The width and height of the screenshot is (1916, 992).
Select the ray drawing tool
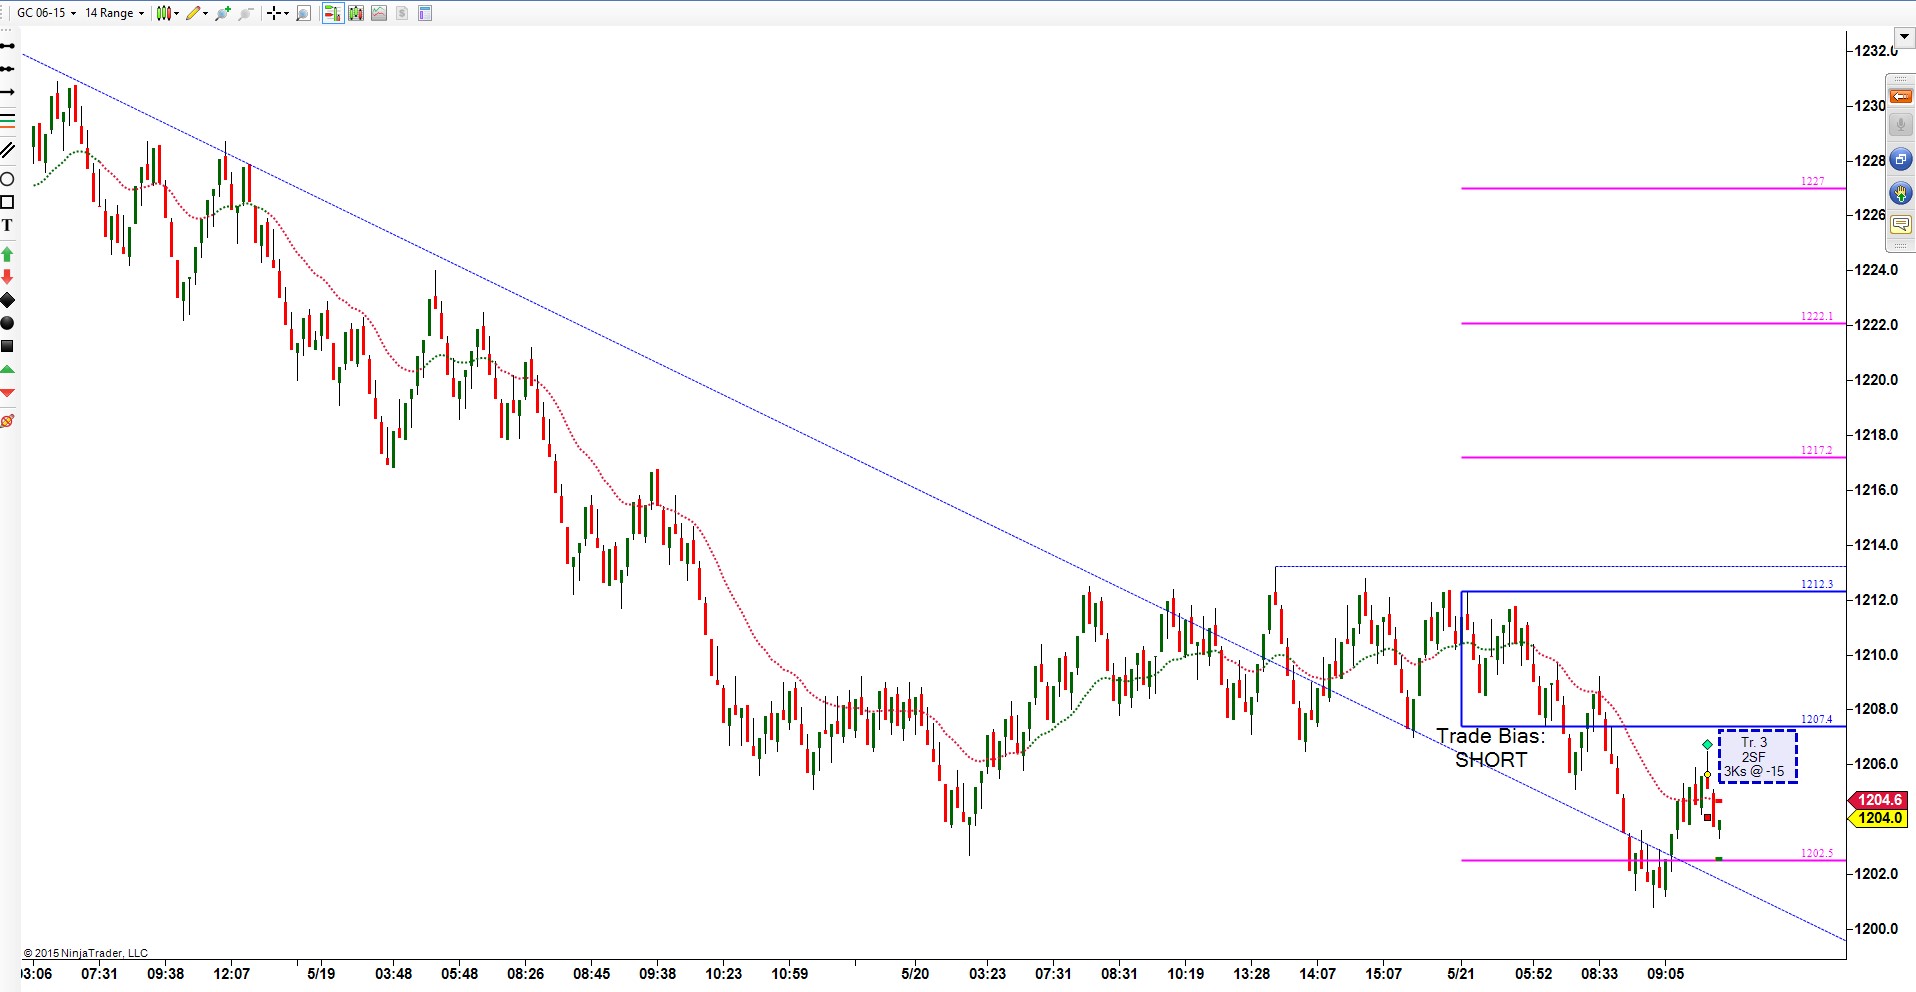pos(7,69)
